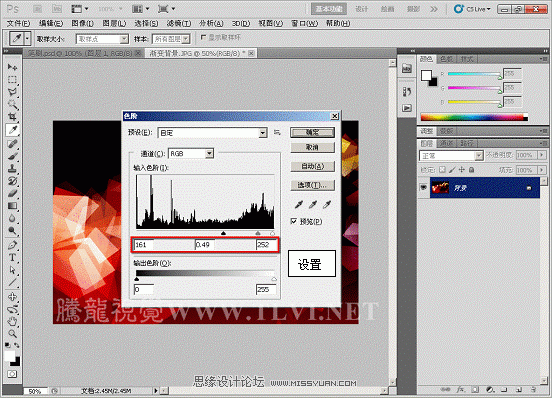Open the Layer menu

[x=114, y=23]
